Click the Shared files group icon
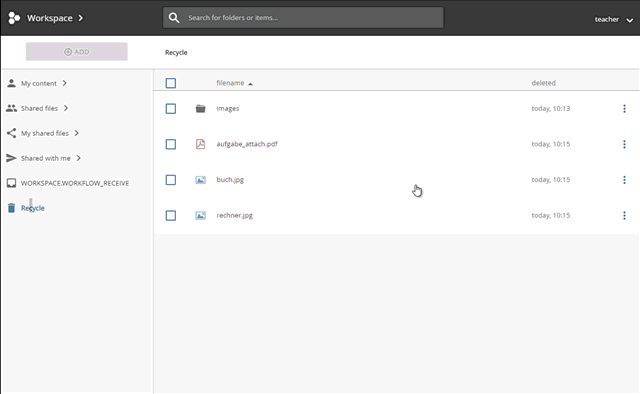 [11, 108]
